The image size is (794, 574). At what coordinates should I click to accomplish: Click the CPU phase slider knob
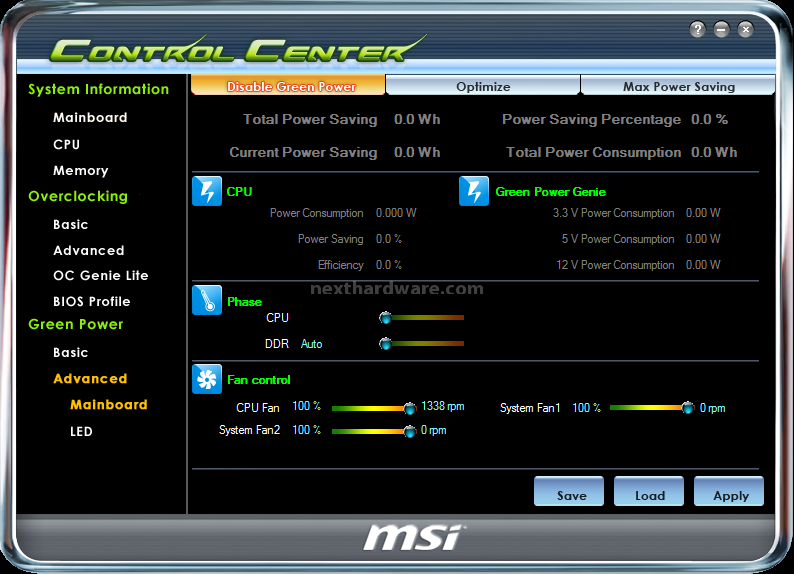coord(385,318)
